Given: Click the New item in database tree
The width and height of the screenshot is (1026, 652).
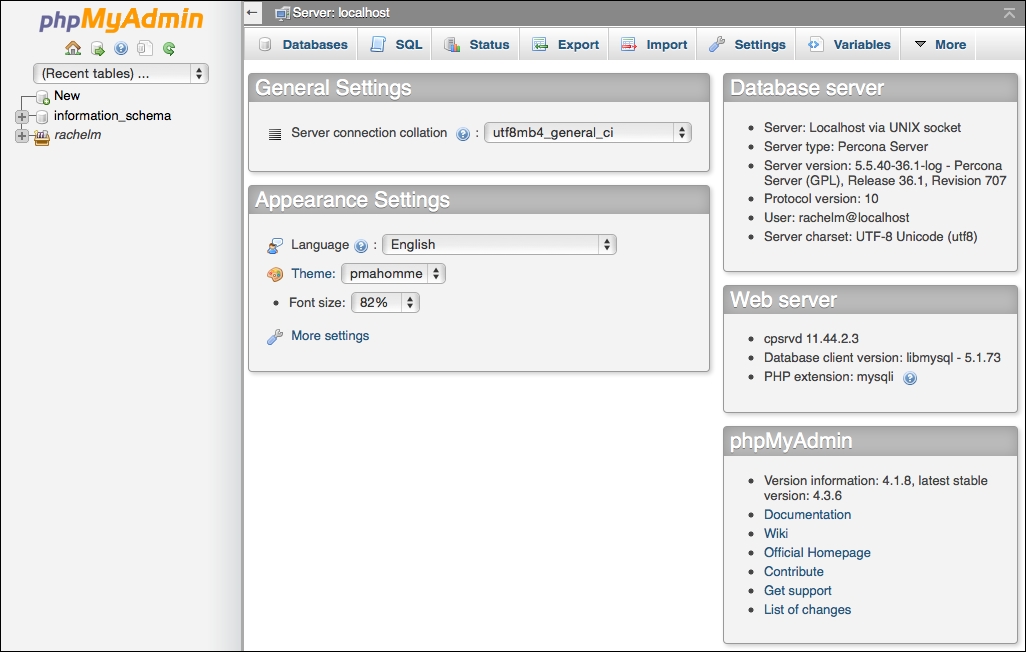Looking at the screenshot, I should click(67, 96).
